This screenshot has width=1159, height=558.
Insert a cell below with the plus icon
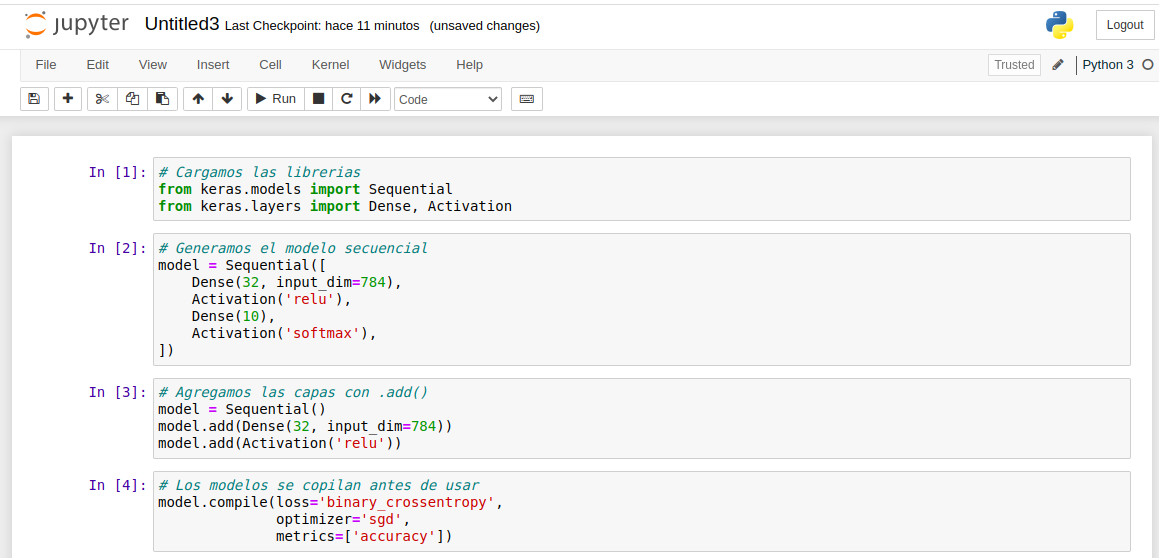click(x=67, y=99)
